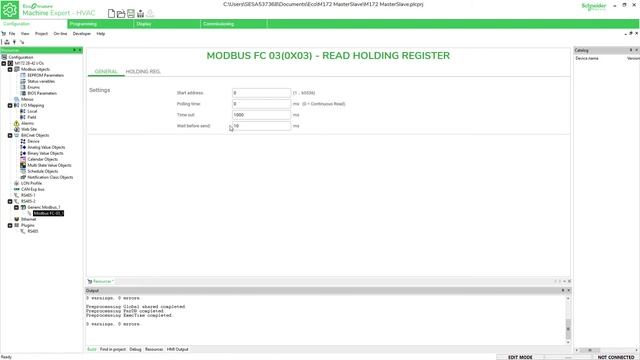
Task: Select EEPROM Parameters in the tree
Action: tap(45, 76)
